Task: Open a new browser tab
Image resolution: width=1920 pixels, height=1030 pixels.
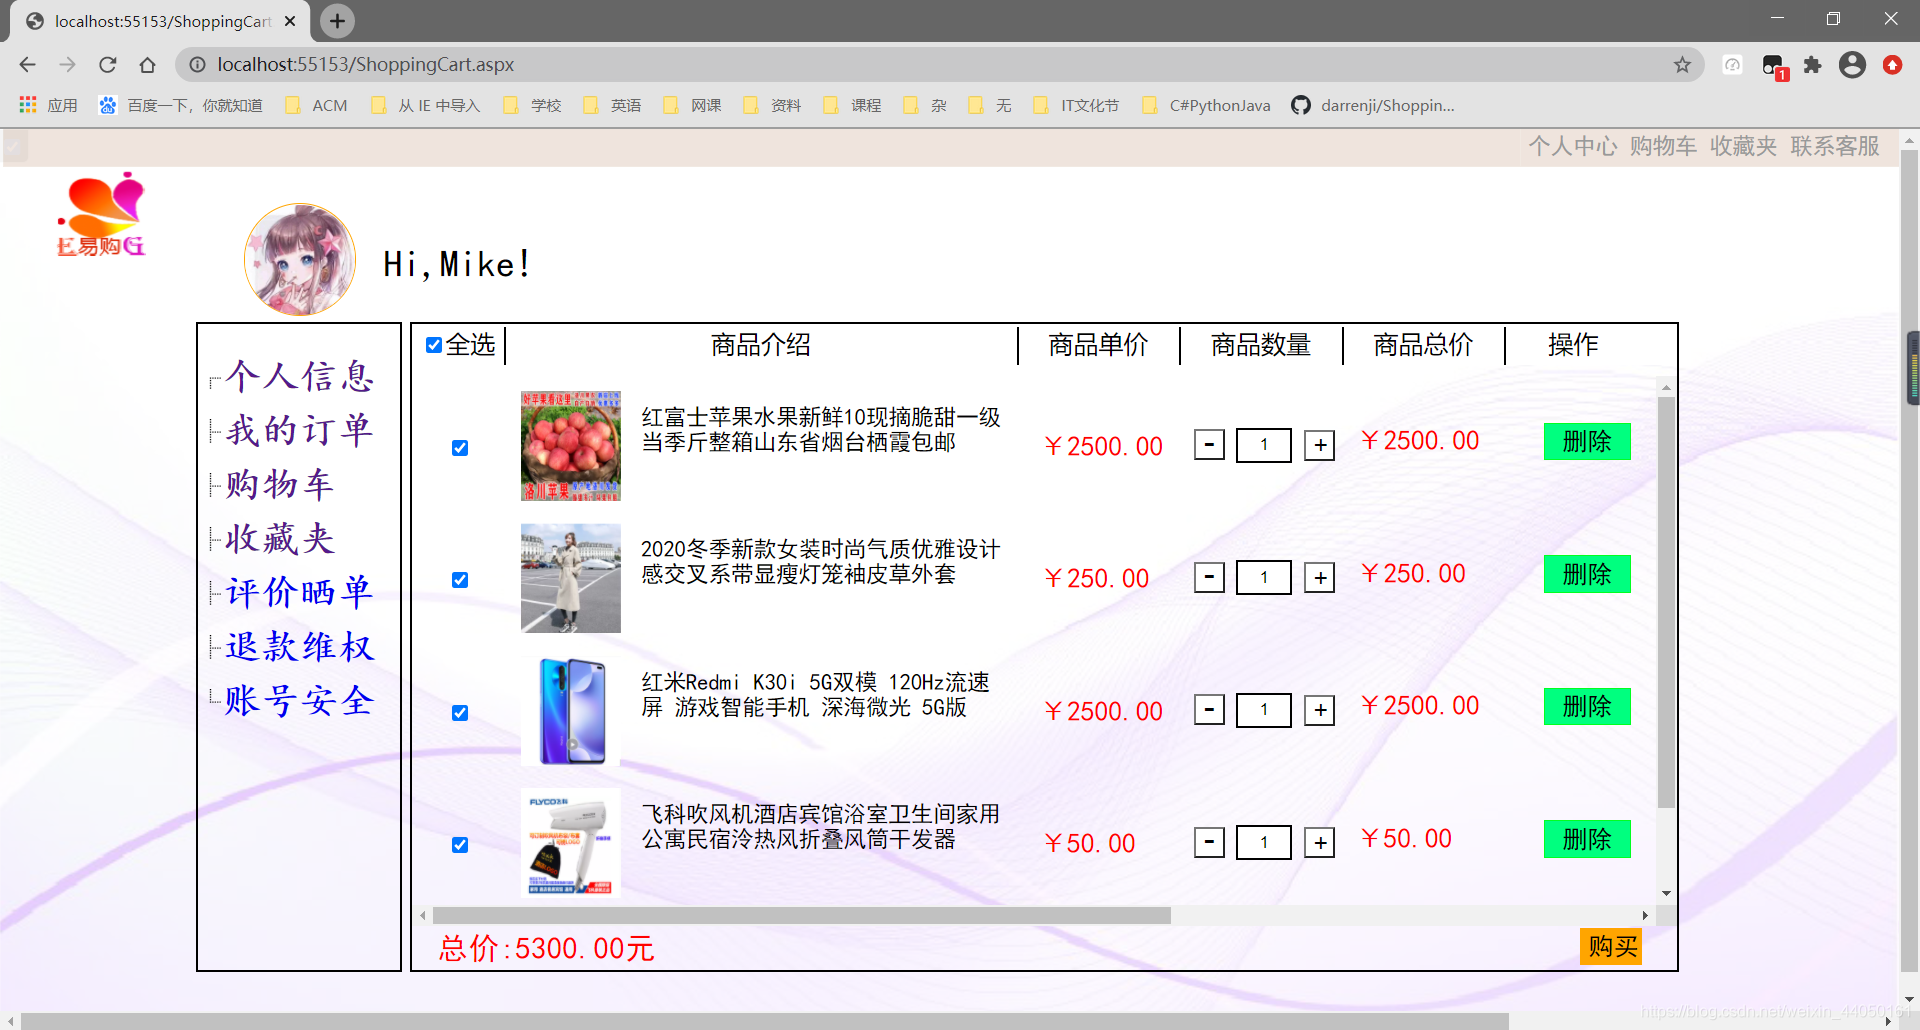Action: pyautogui.click(x=338, y=21)
